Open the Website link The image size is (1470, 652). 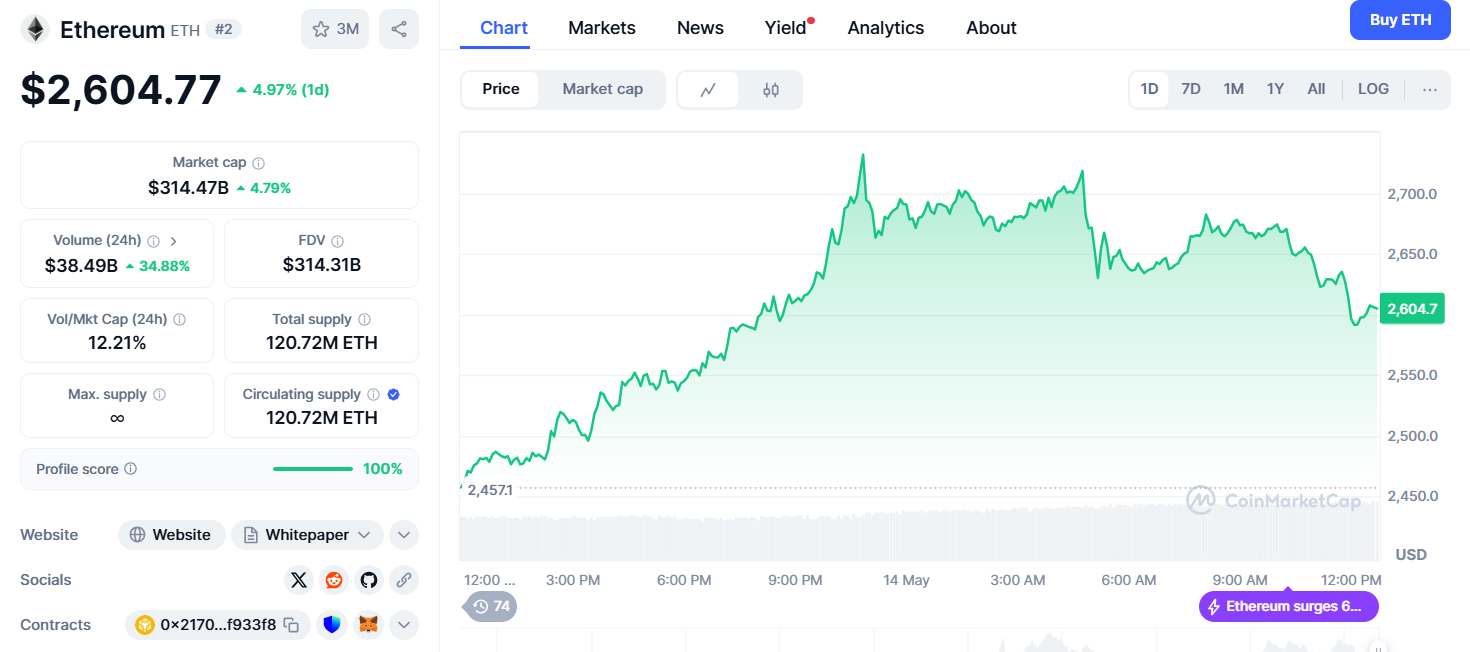tap(171, 535)
